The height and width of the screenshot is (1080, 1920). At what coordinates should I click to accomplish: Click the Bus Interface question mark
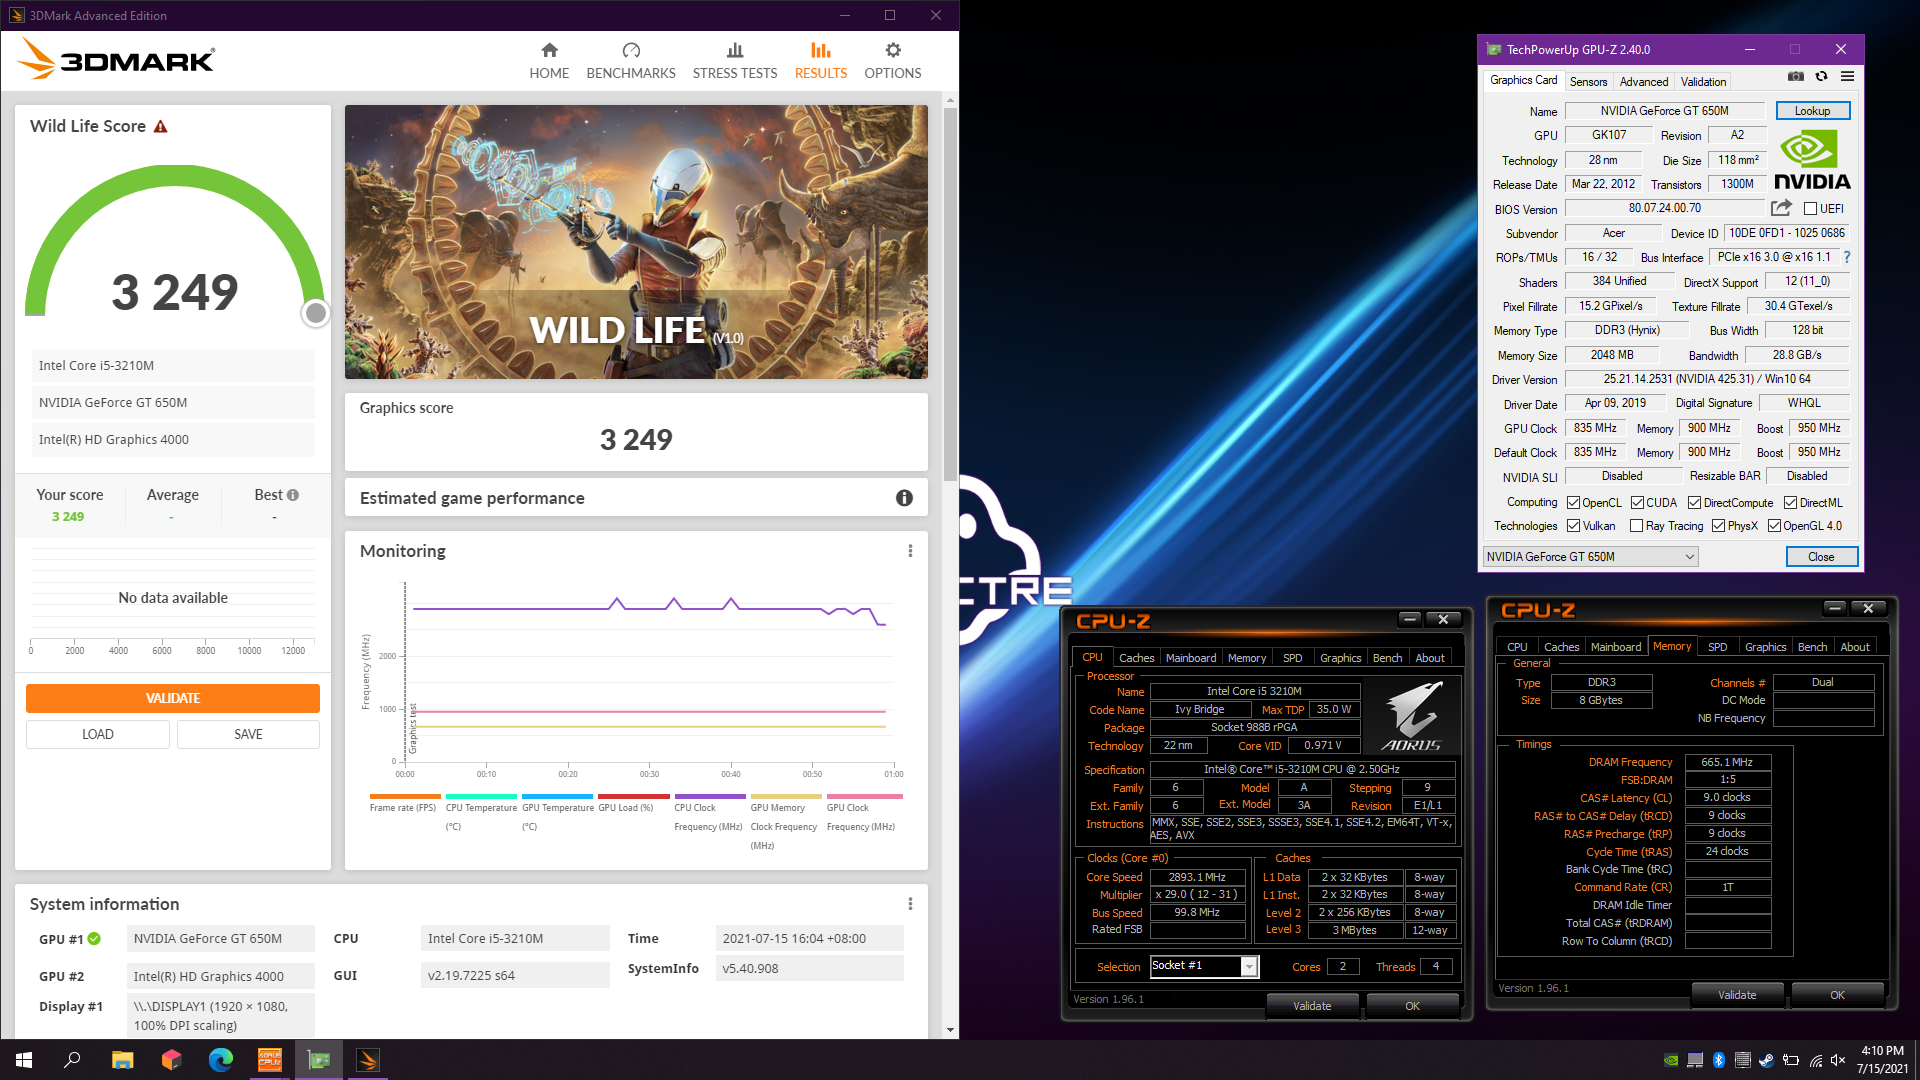1847,258
